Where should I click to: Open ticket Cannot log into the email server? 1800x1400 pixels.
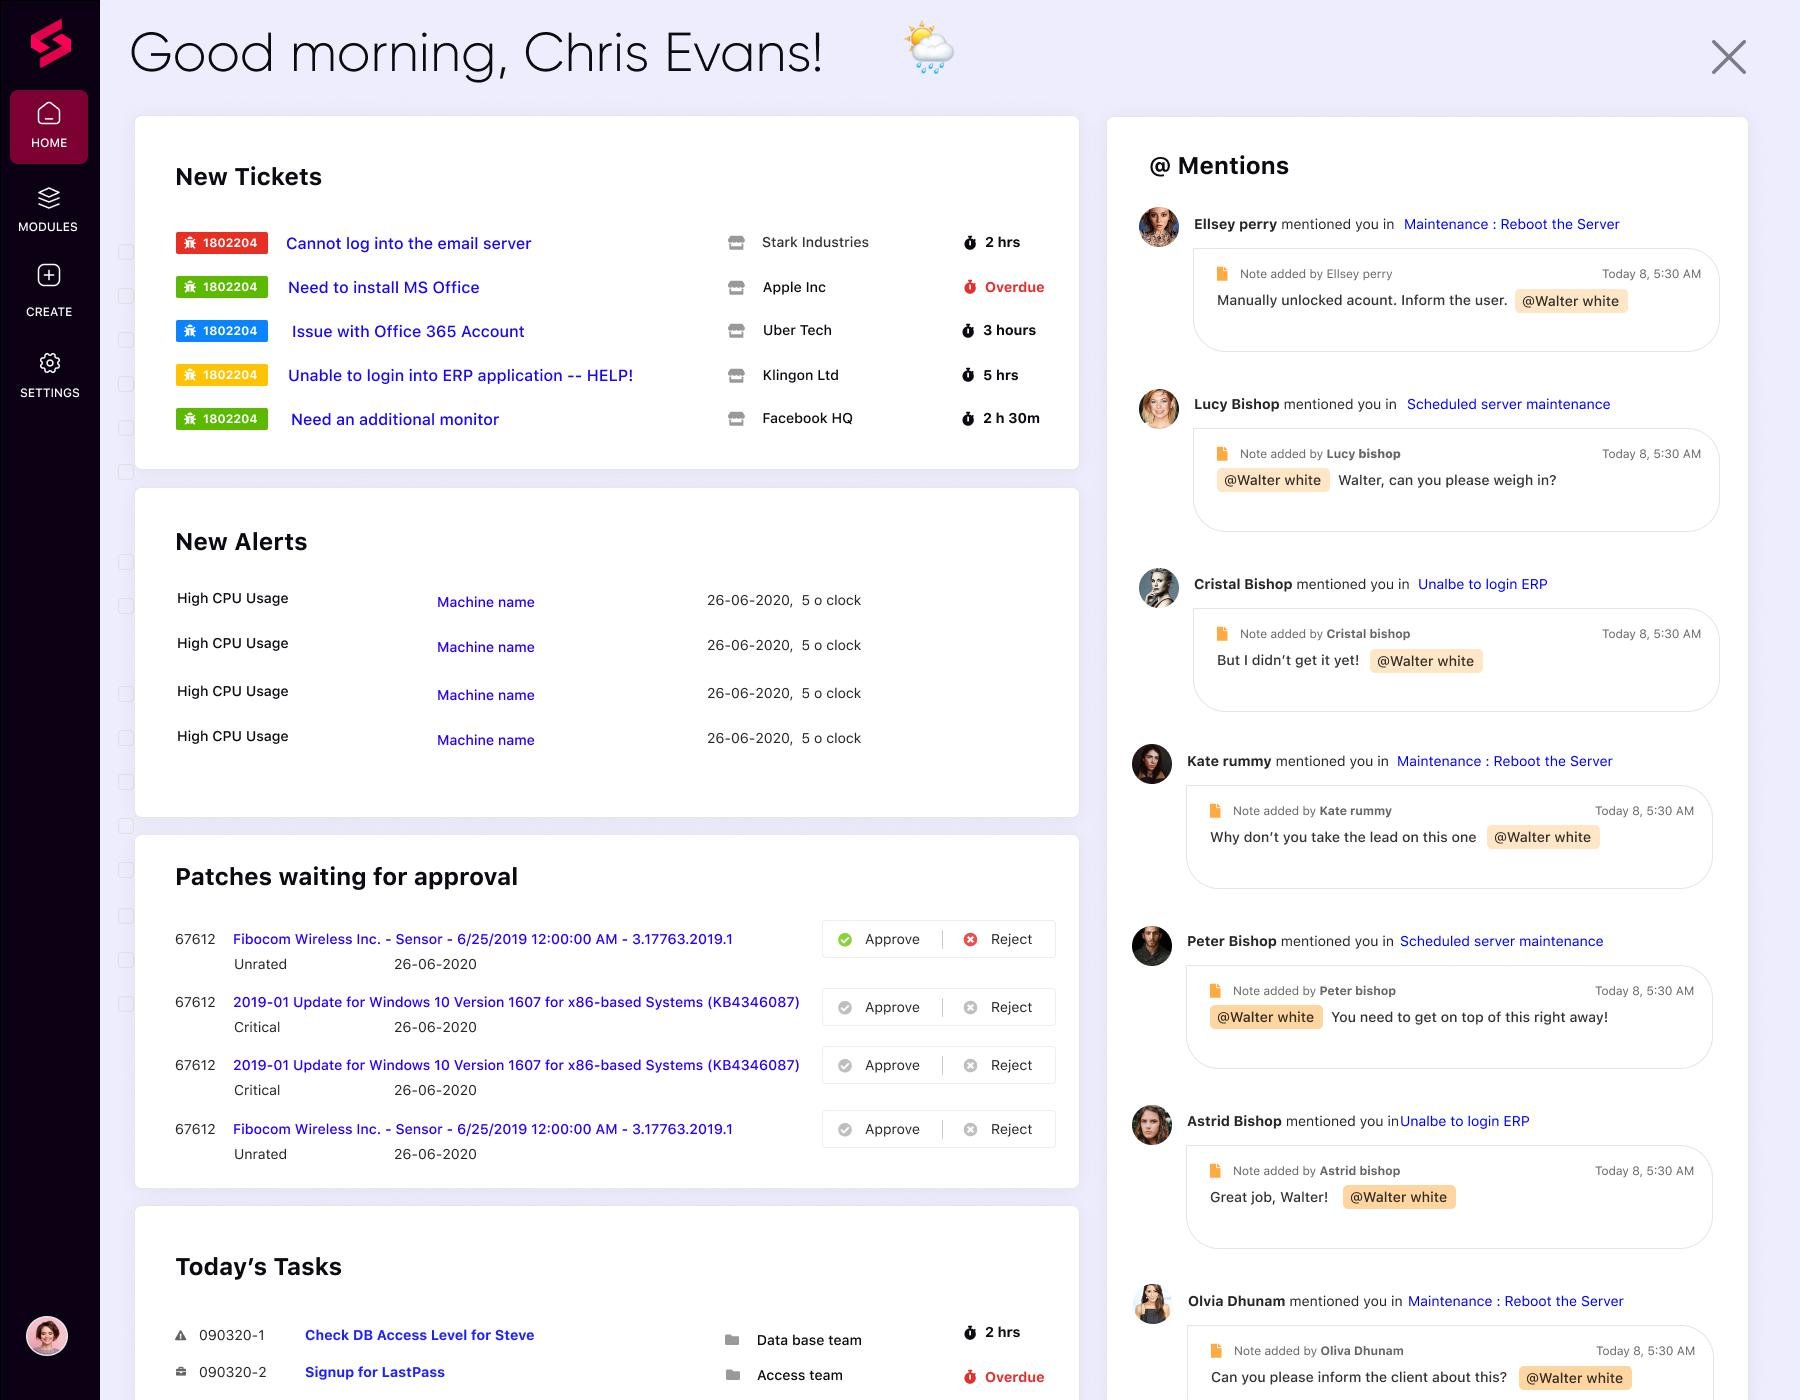(408, 243)
